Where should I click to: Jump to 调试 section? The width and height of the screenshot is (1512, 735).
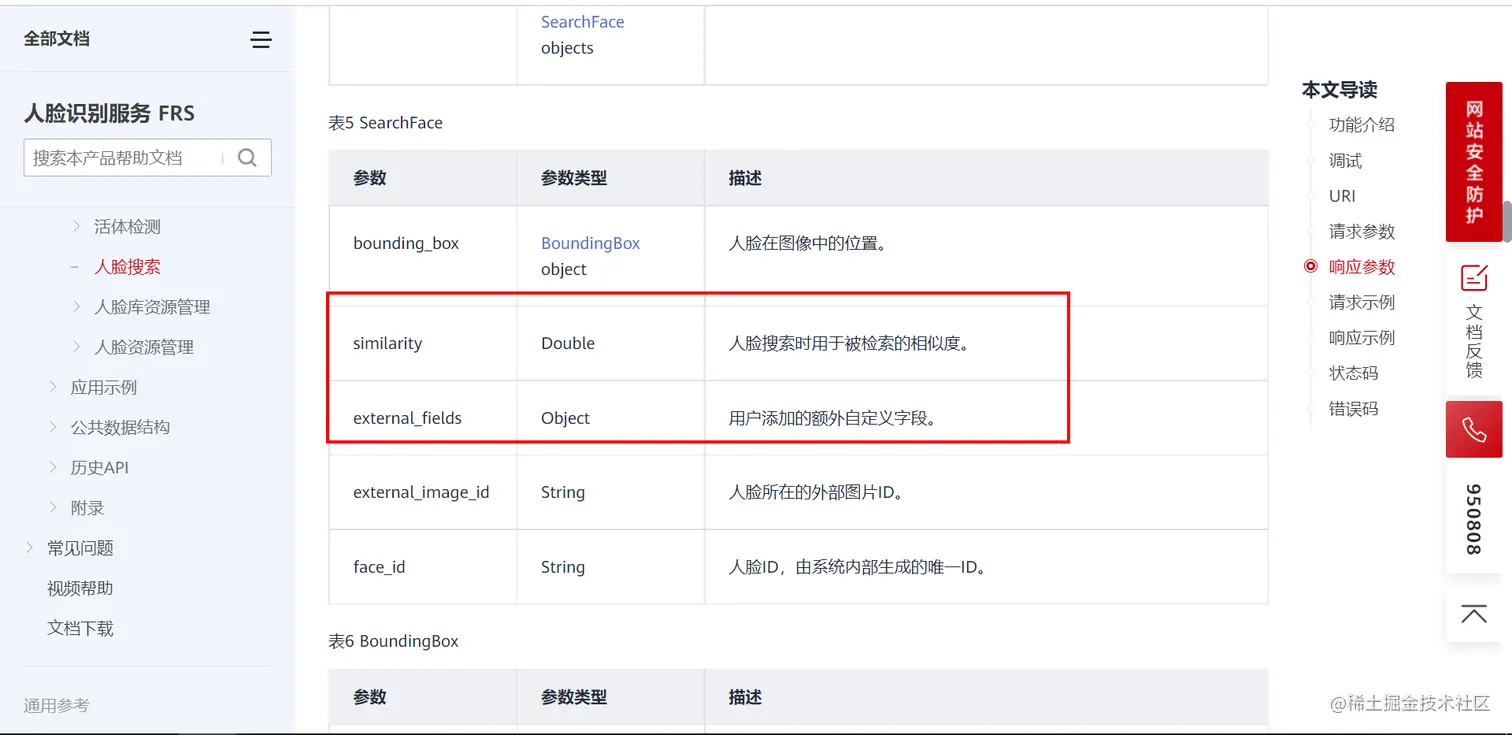(1345, 161)
